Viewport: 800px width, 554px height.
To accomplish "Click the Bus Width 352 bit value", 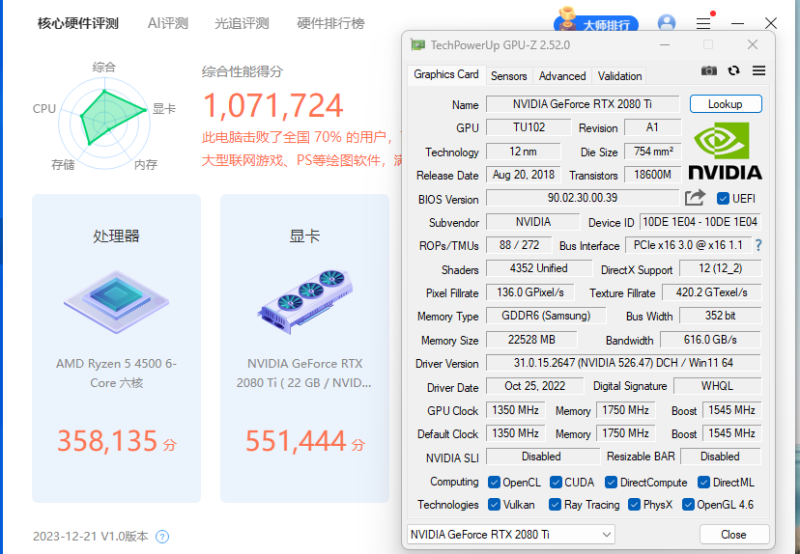I will click(720, 316).
